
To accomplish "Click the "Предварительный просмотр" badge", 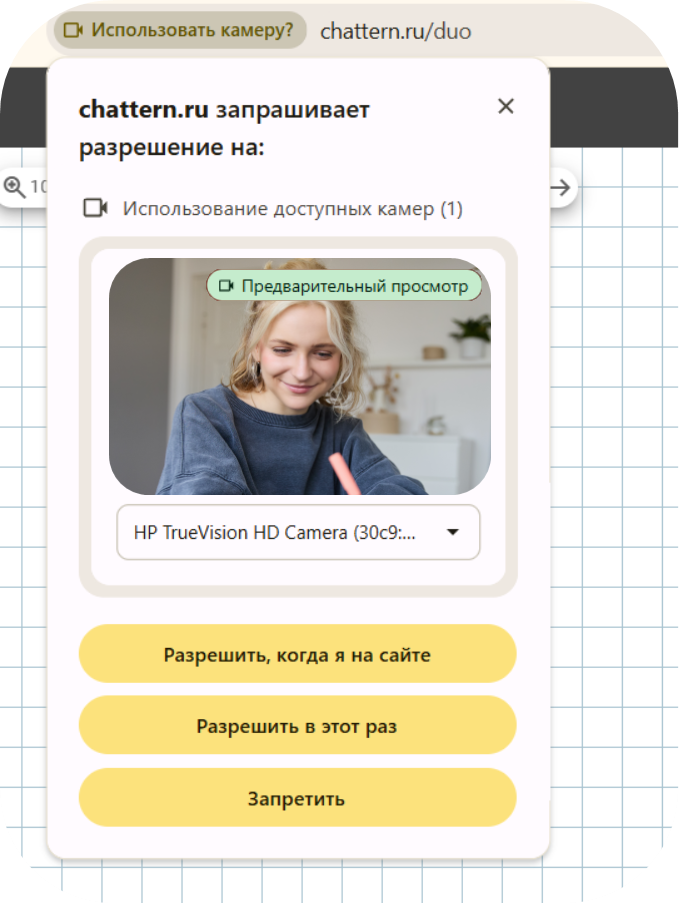I will pos(344,286).
